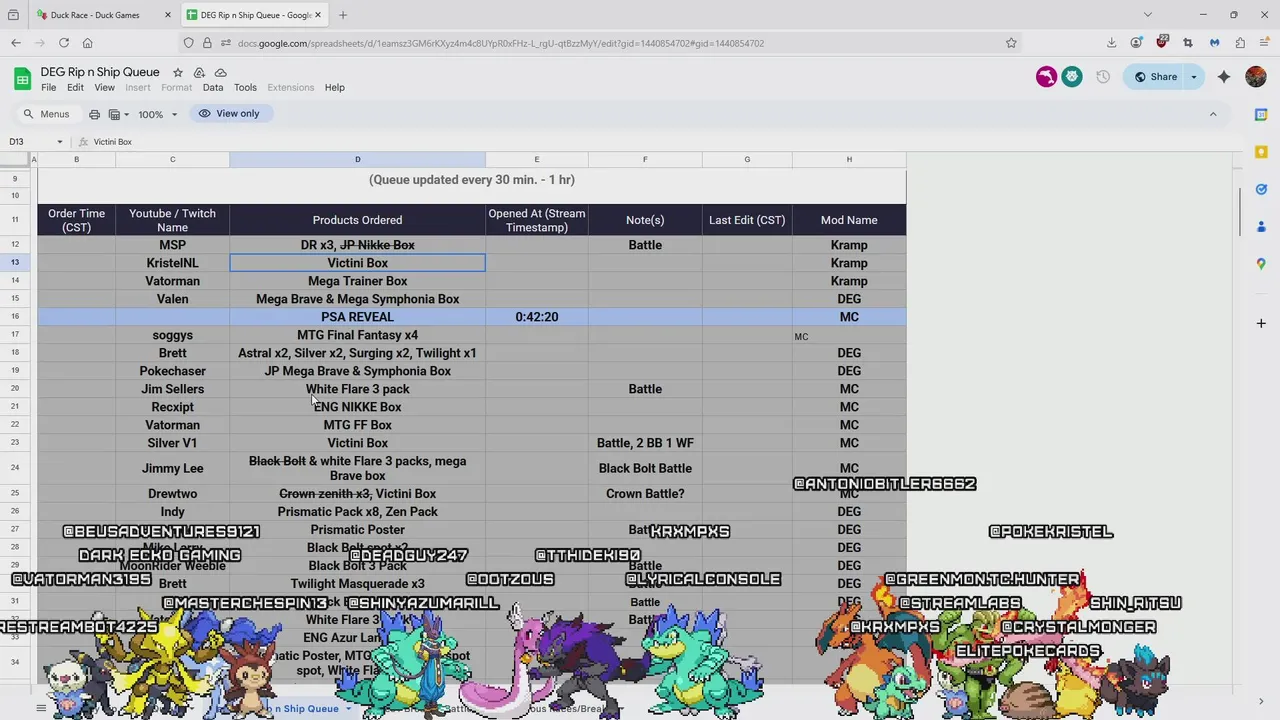Reload the current page
Screen dimensions: 1280x720
[64, 43]
